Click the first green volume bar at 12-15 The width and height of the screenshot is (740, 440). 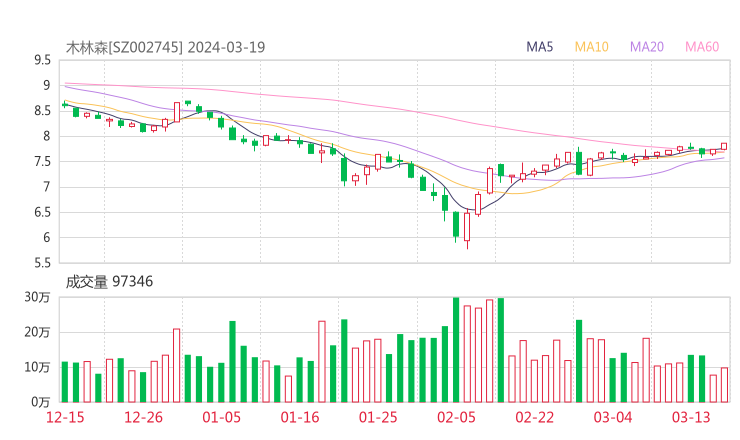(x=65, y=382)
